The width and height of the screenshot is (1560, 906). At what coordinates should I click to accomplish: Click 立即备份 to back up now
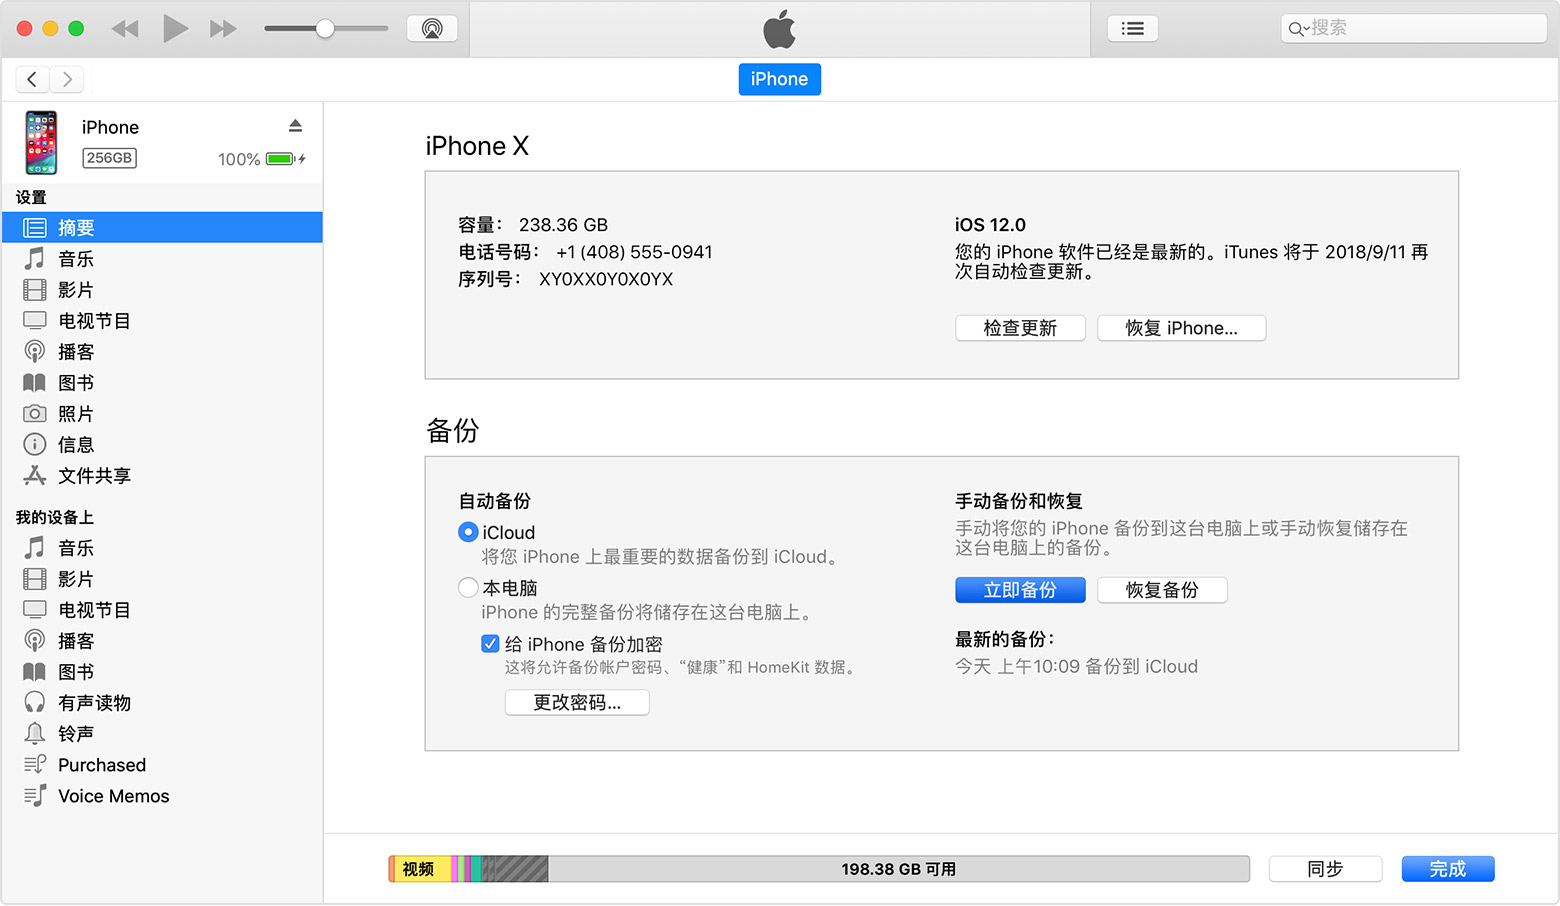click(x=1020, y=590)
